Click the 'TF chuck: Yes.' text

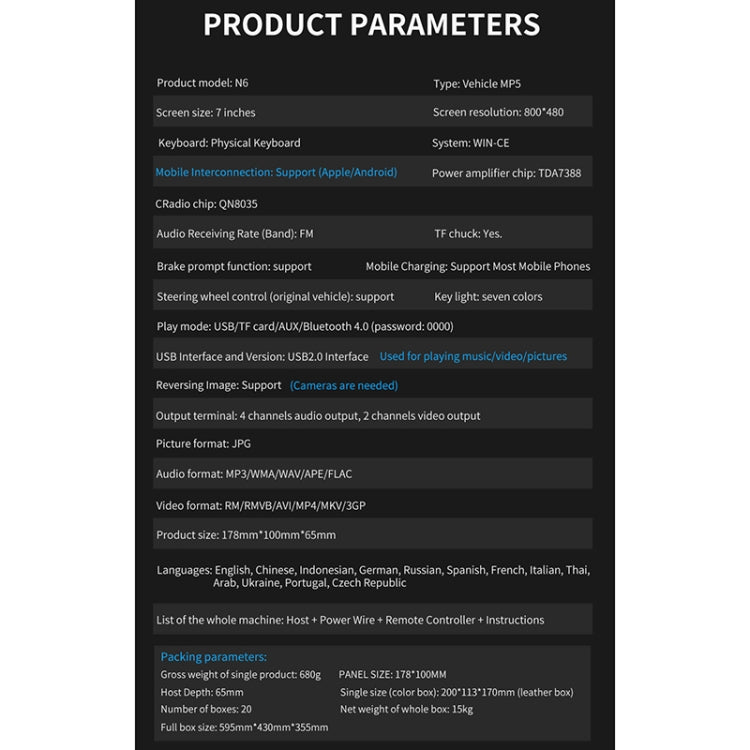[x=468, y=234]
